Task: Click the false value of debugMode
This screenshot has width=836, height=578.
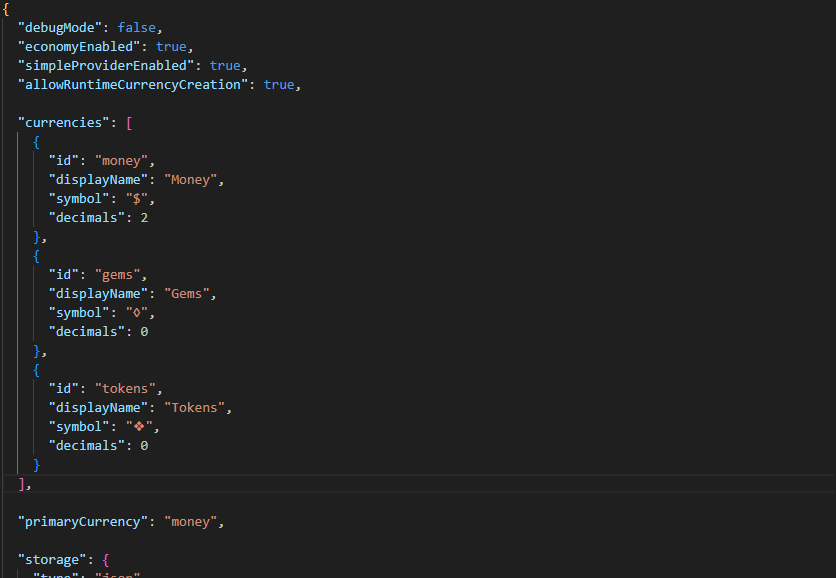Action: [137, 28]
